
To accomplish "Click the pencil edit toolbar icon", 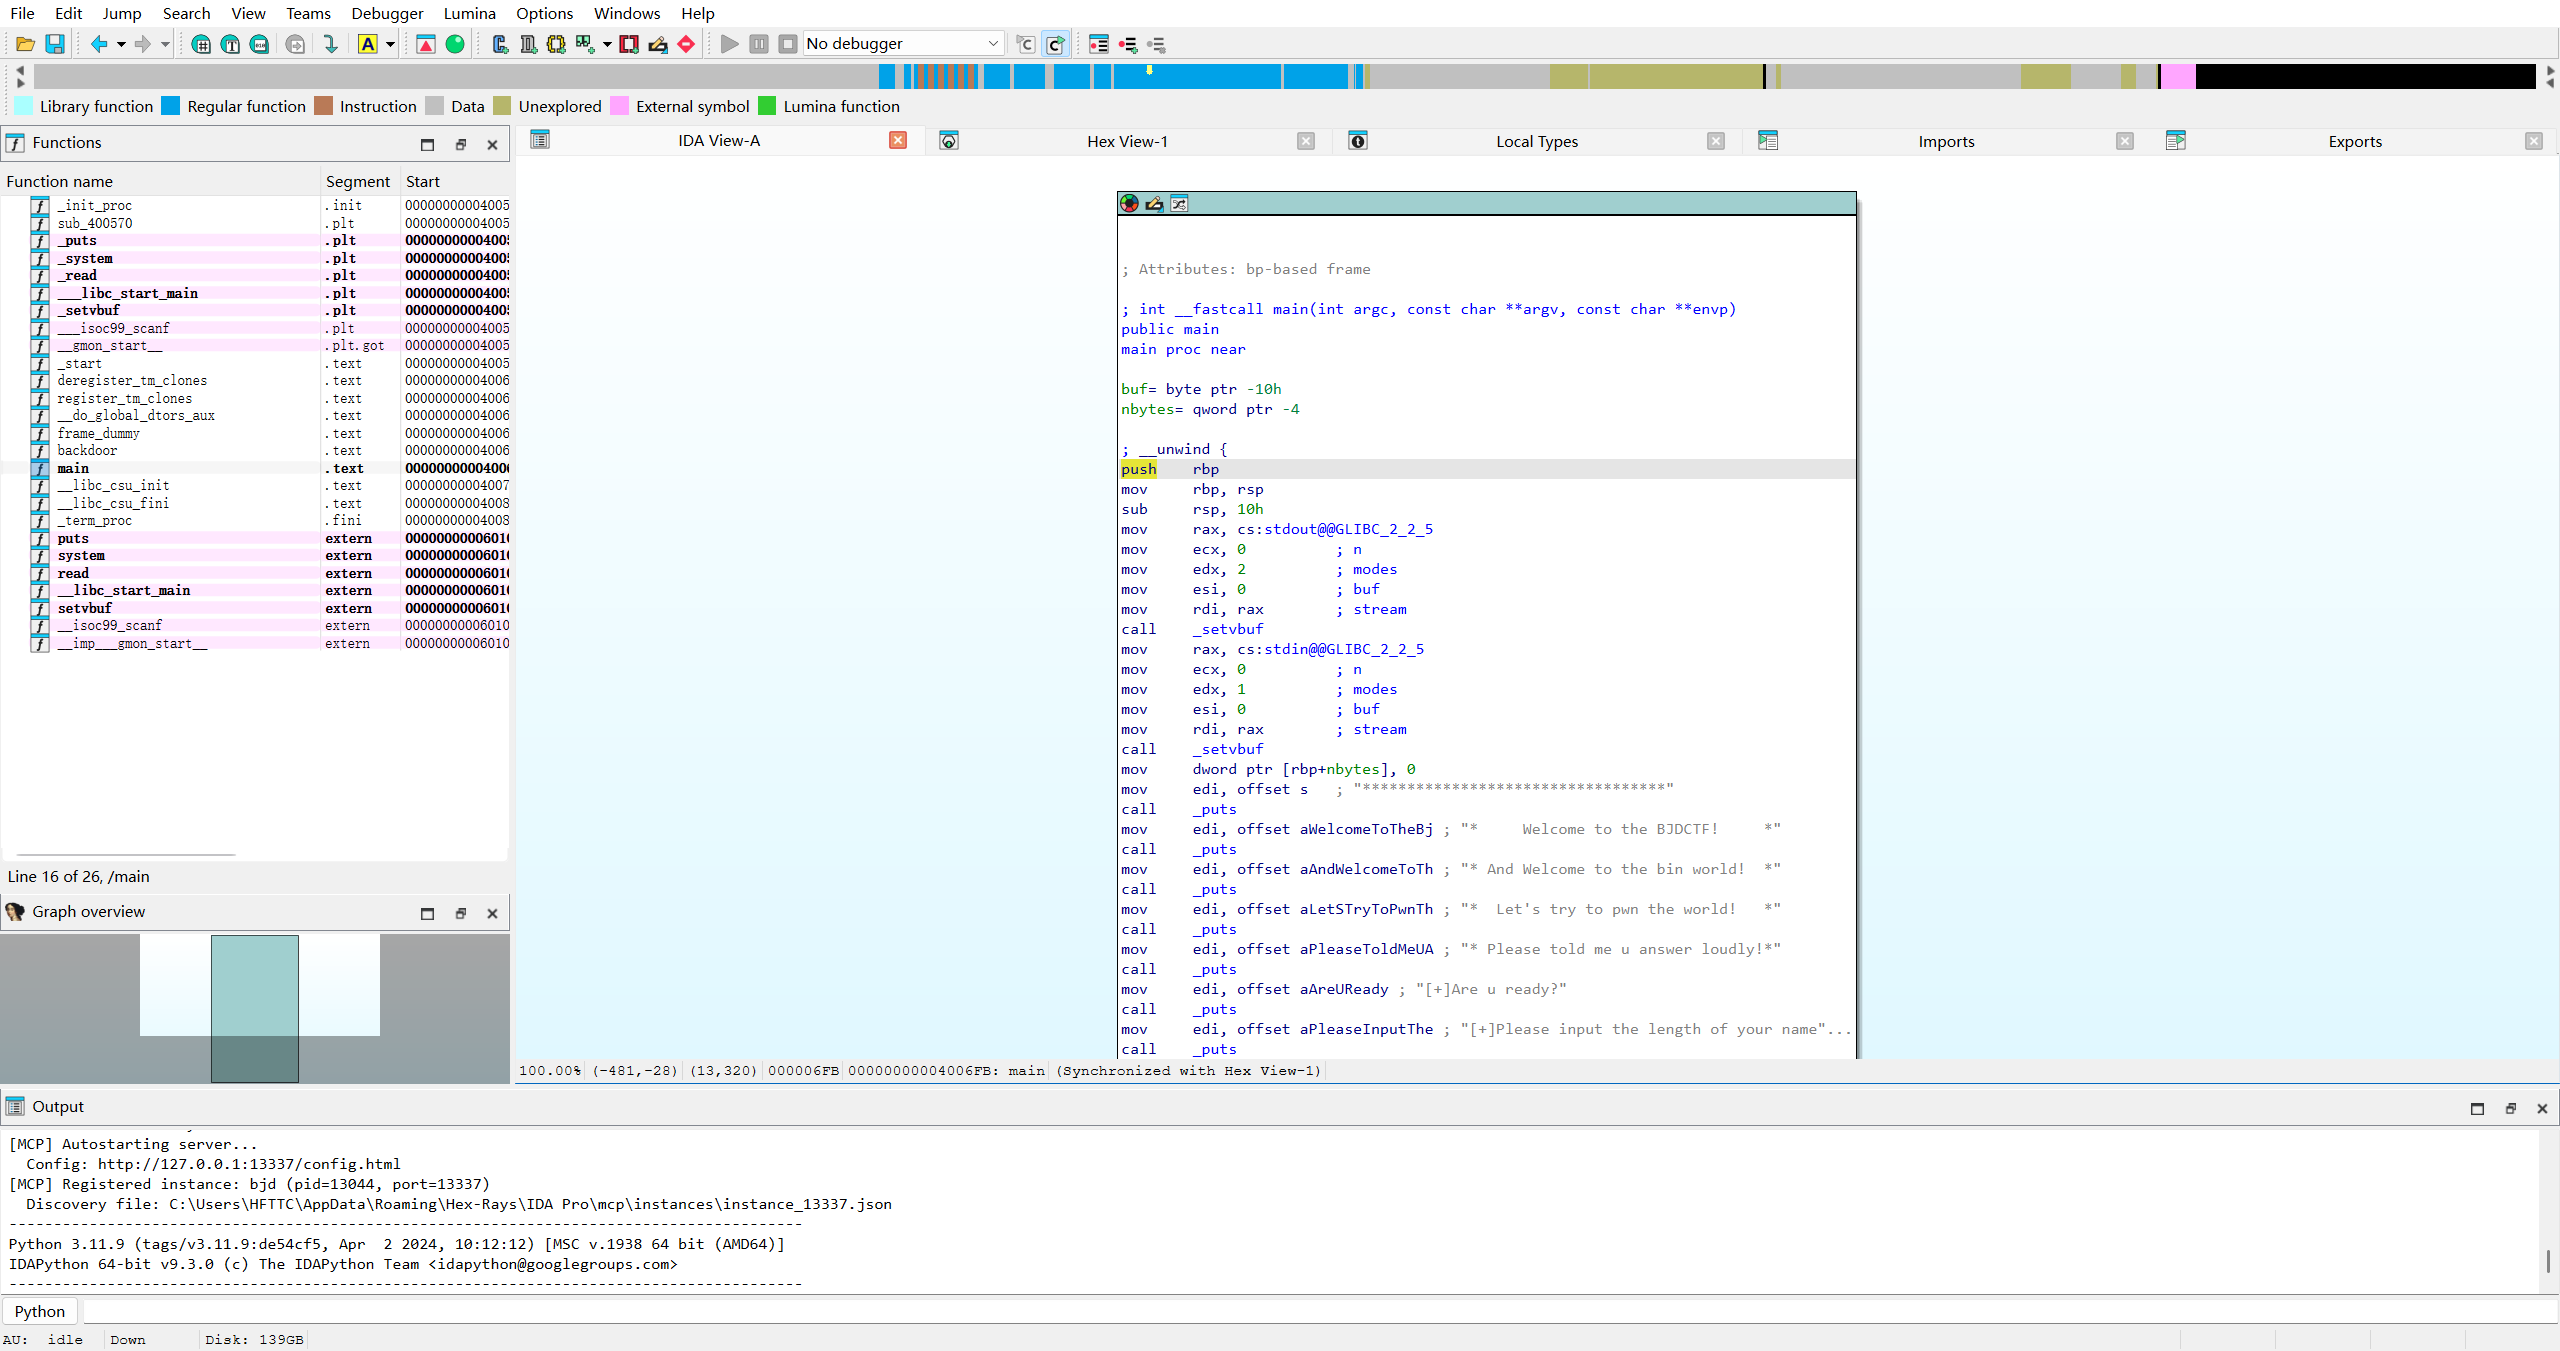I will [657, 44].
